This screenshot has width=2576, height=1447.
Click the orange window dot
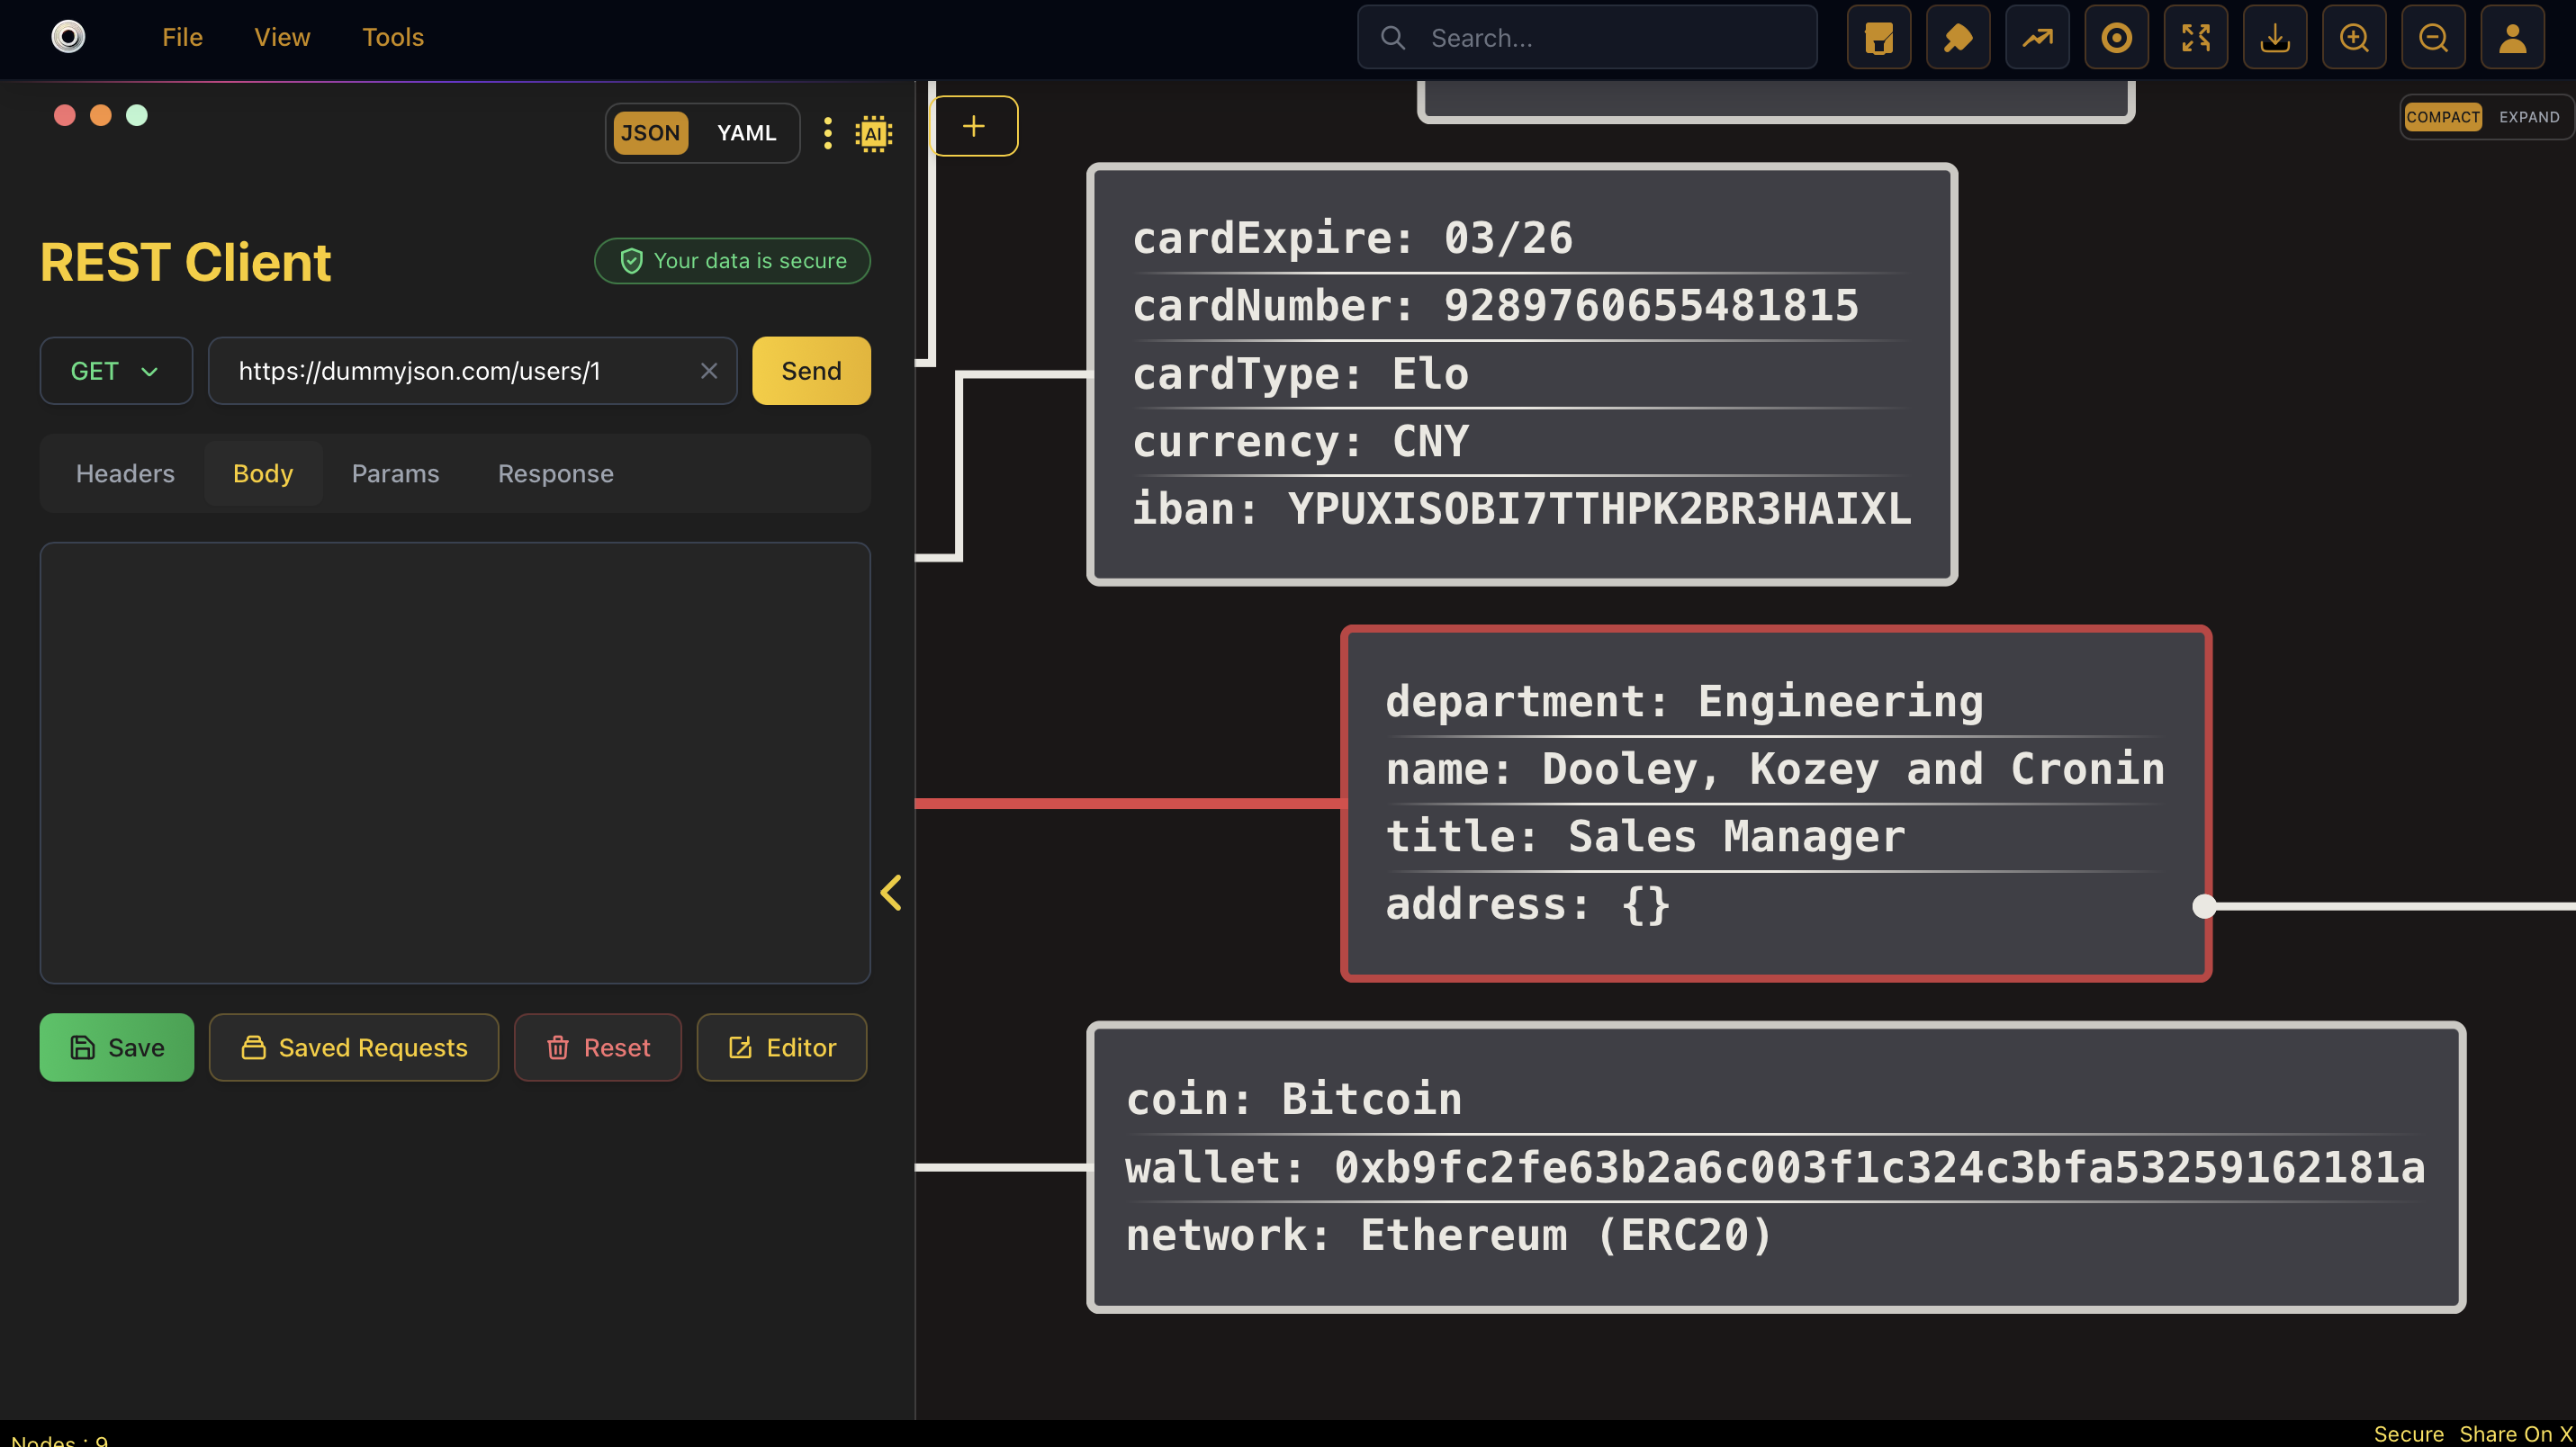[x=101, y=115]
